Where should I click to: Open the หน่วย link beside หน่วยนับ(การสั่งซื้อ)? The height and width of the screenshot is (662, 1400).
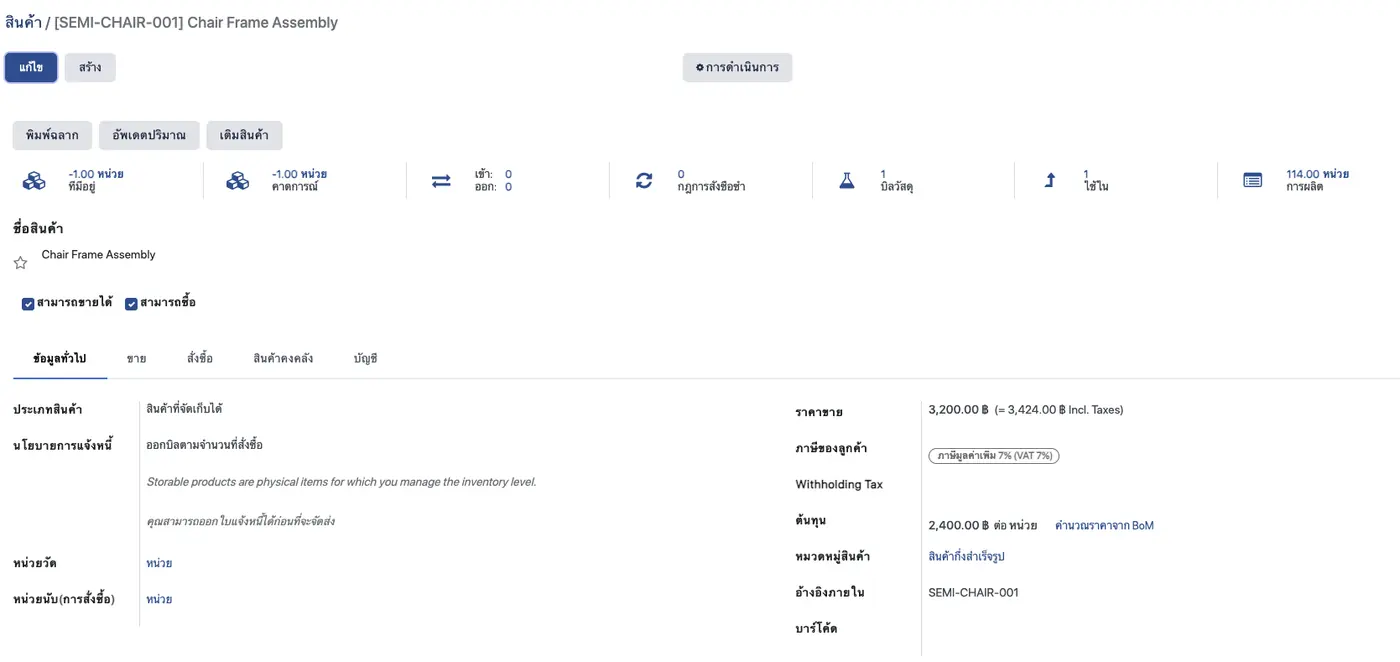[x=159, y=599]
